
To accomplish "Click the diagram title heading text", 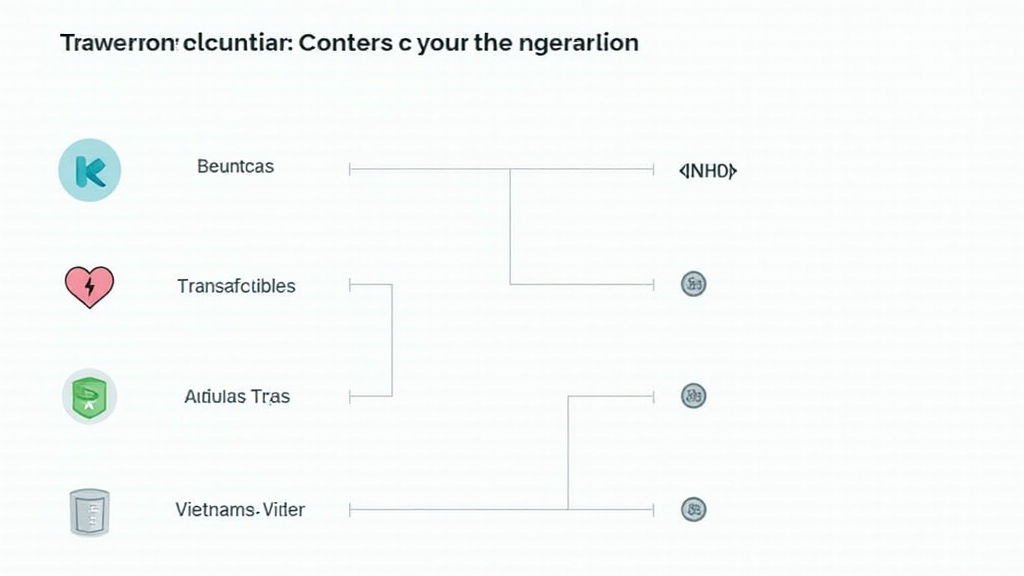I will point(349,43).
